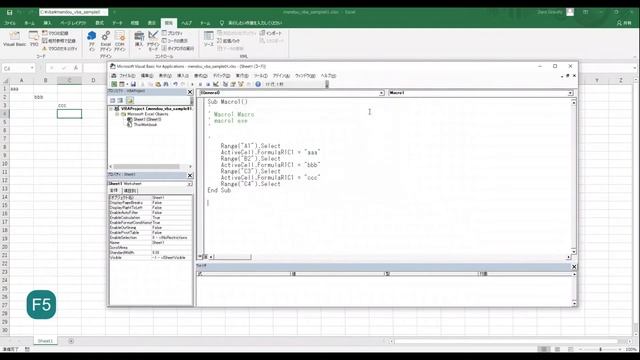Open Object Browser via VBA toolbar icon

tap(241, 84)
